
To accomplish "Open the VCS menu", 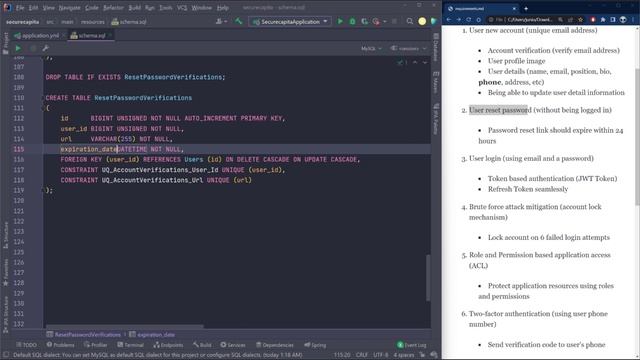I will (182, 7).
